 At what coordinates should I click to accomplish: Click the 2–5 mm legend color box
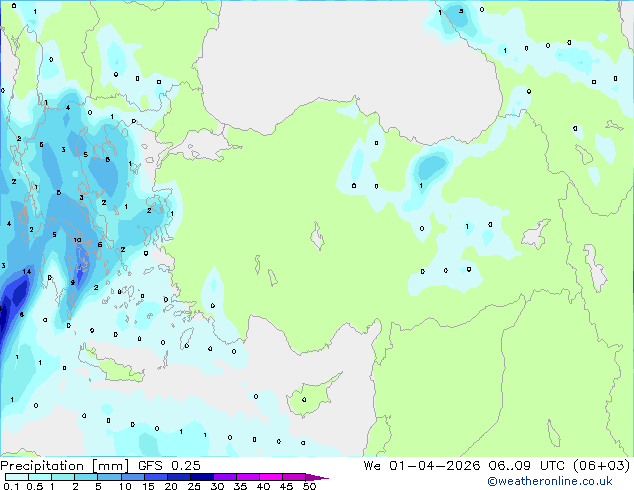(86, 477)
